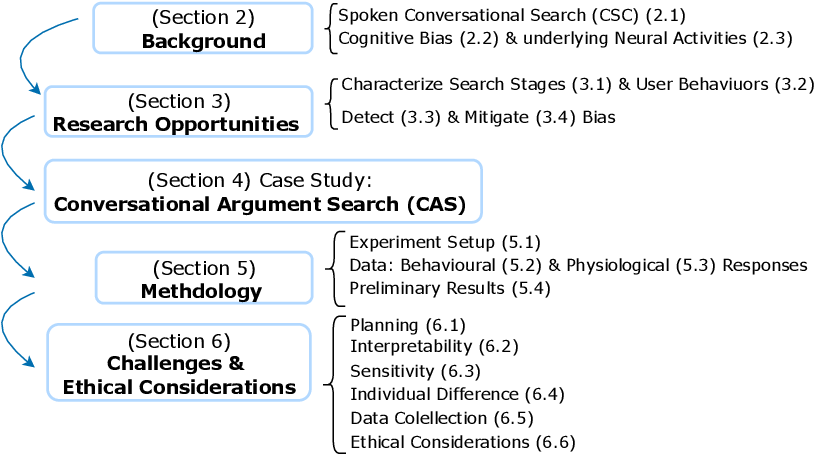Viewport: 814px width, 454px height.
Task: Open the Conversational Argument Search (CAS) box
Action: pyautogui.click(x=263, y=191)
